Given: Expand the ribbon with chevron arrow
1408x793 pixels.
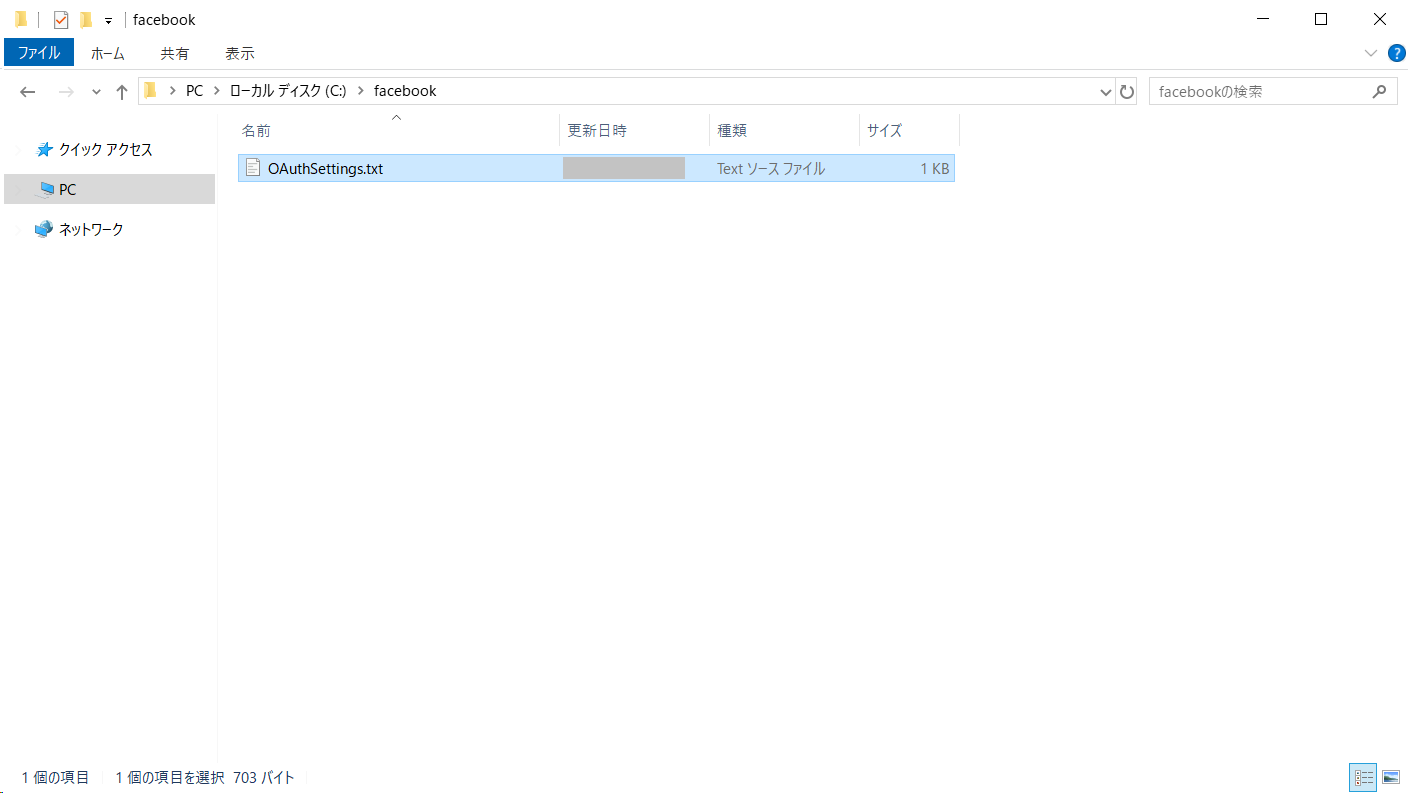Looking at the screenshot, I should (1370, 53).
